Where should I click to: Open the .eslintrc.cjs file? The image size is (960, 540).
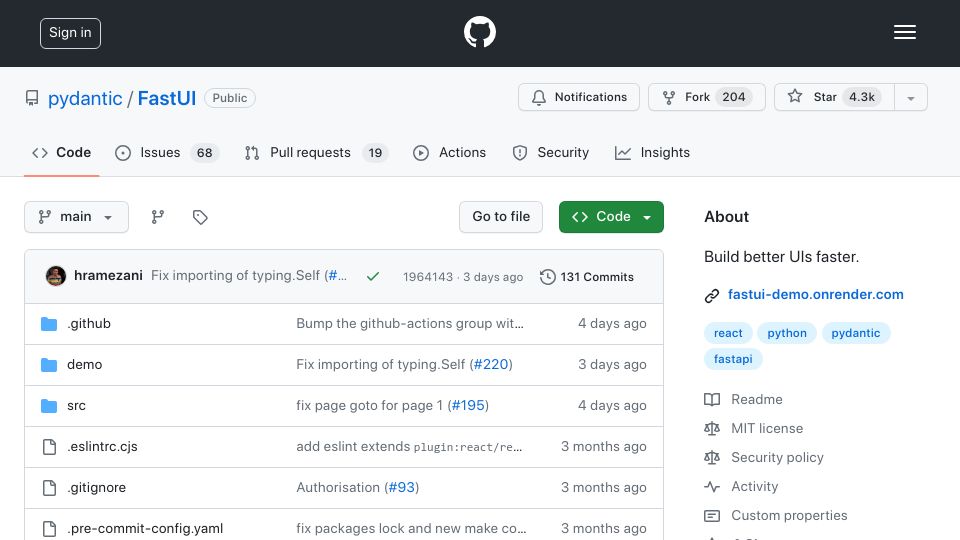102,446
